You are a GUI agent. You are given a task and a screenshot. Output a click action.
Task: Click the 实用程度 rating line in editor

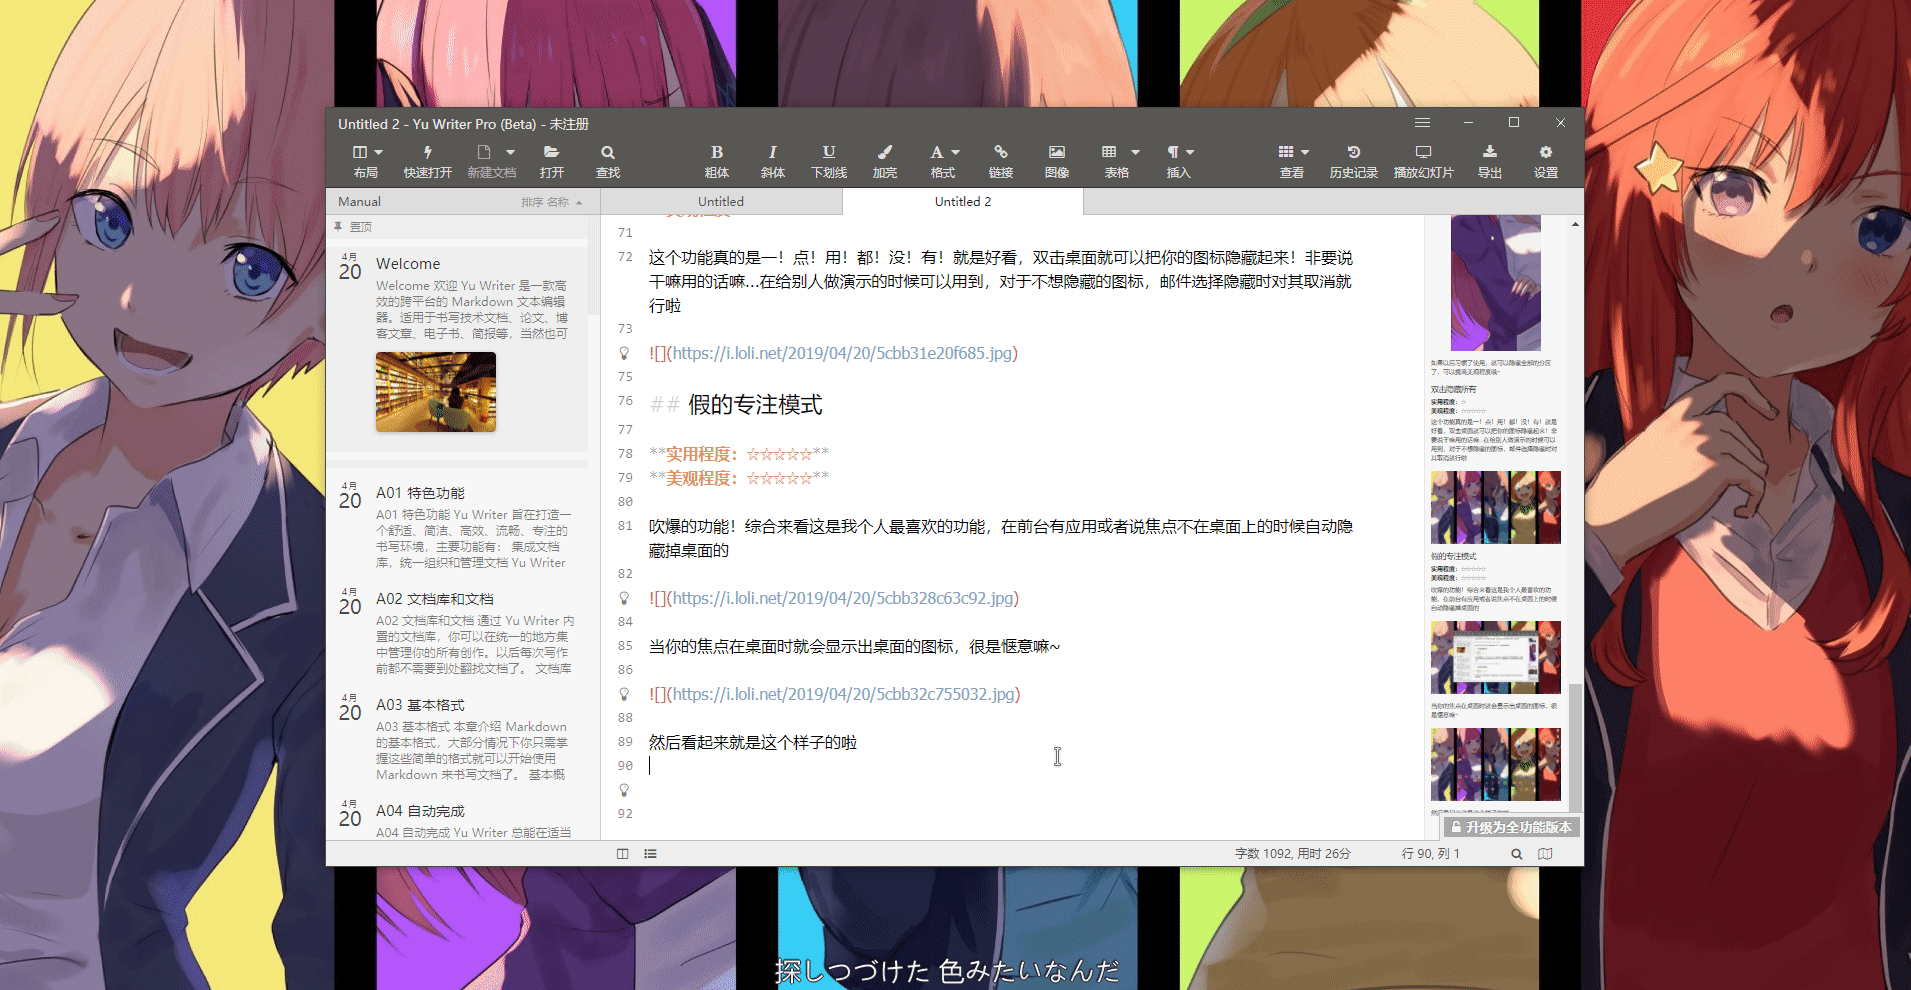tap(739, 454)
